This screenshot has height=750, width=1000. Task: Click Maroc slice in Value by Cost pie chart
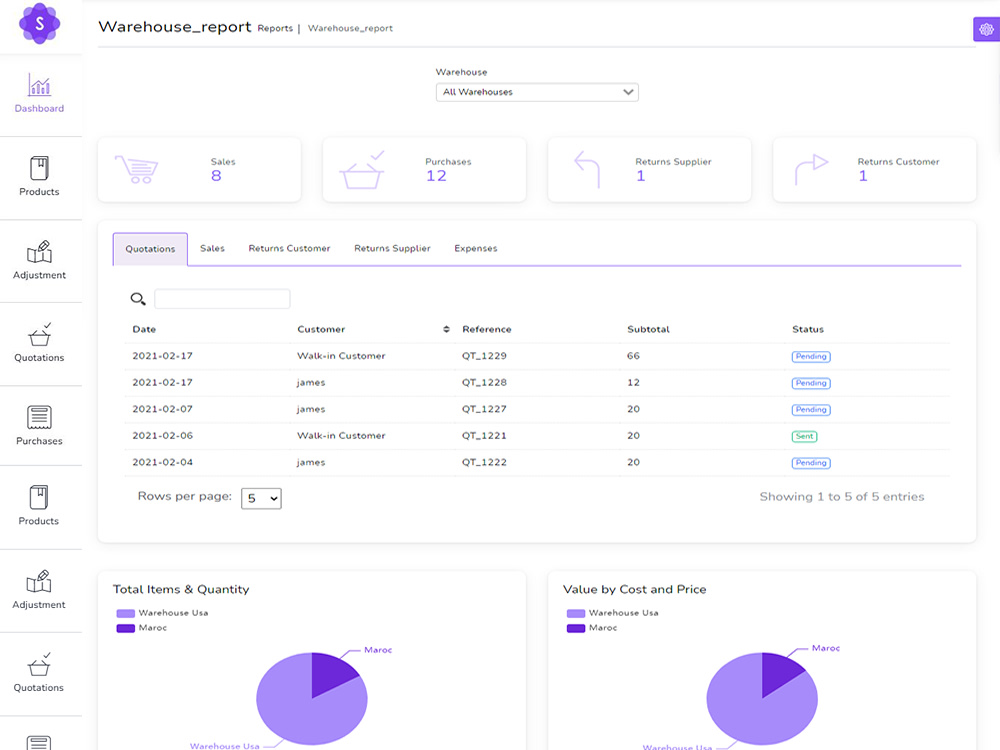[779, 672]
